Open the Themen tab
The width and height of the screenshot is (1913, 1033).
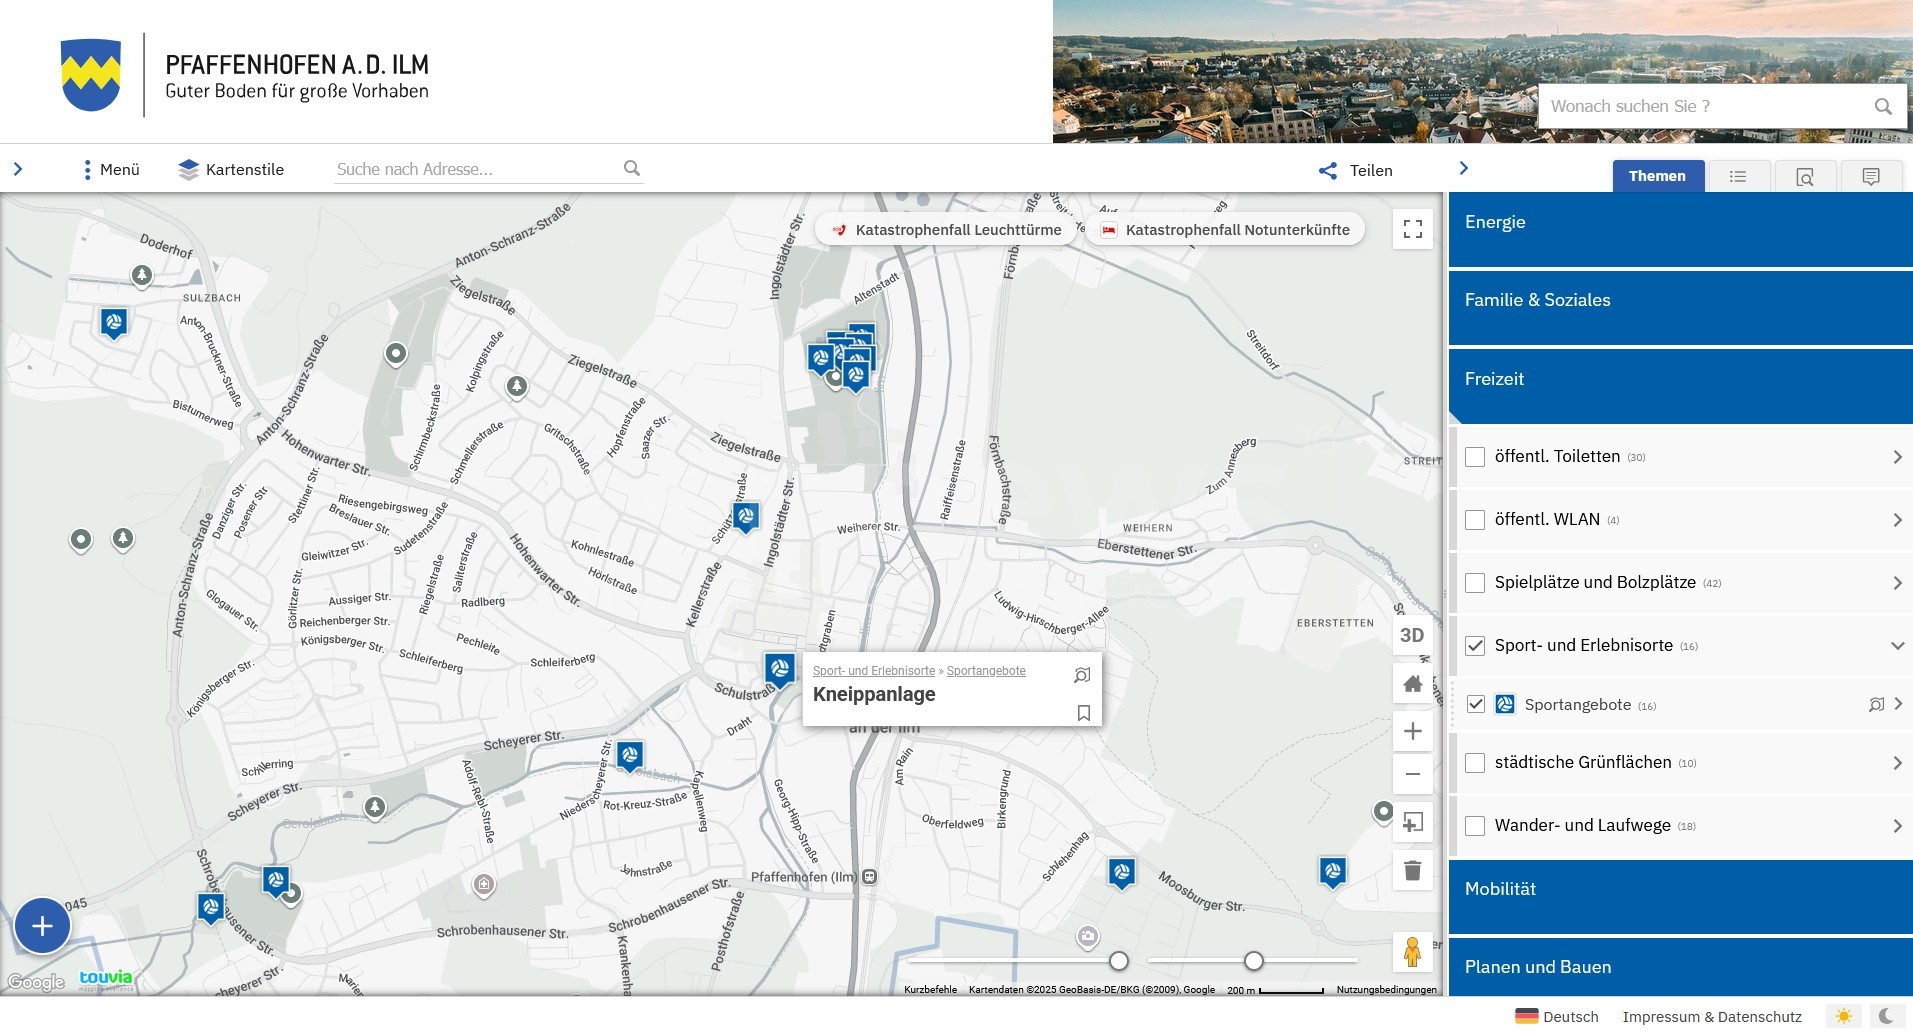pos(1657,176)
